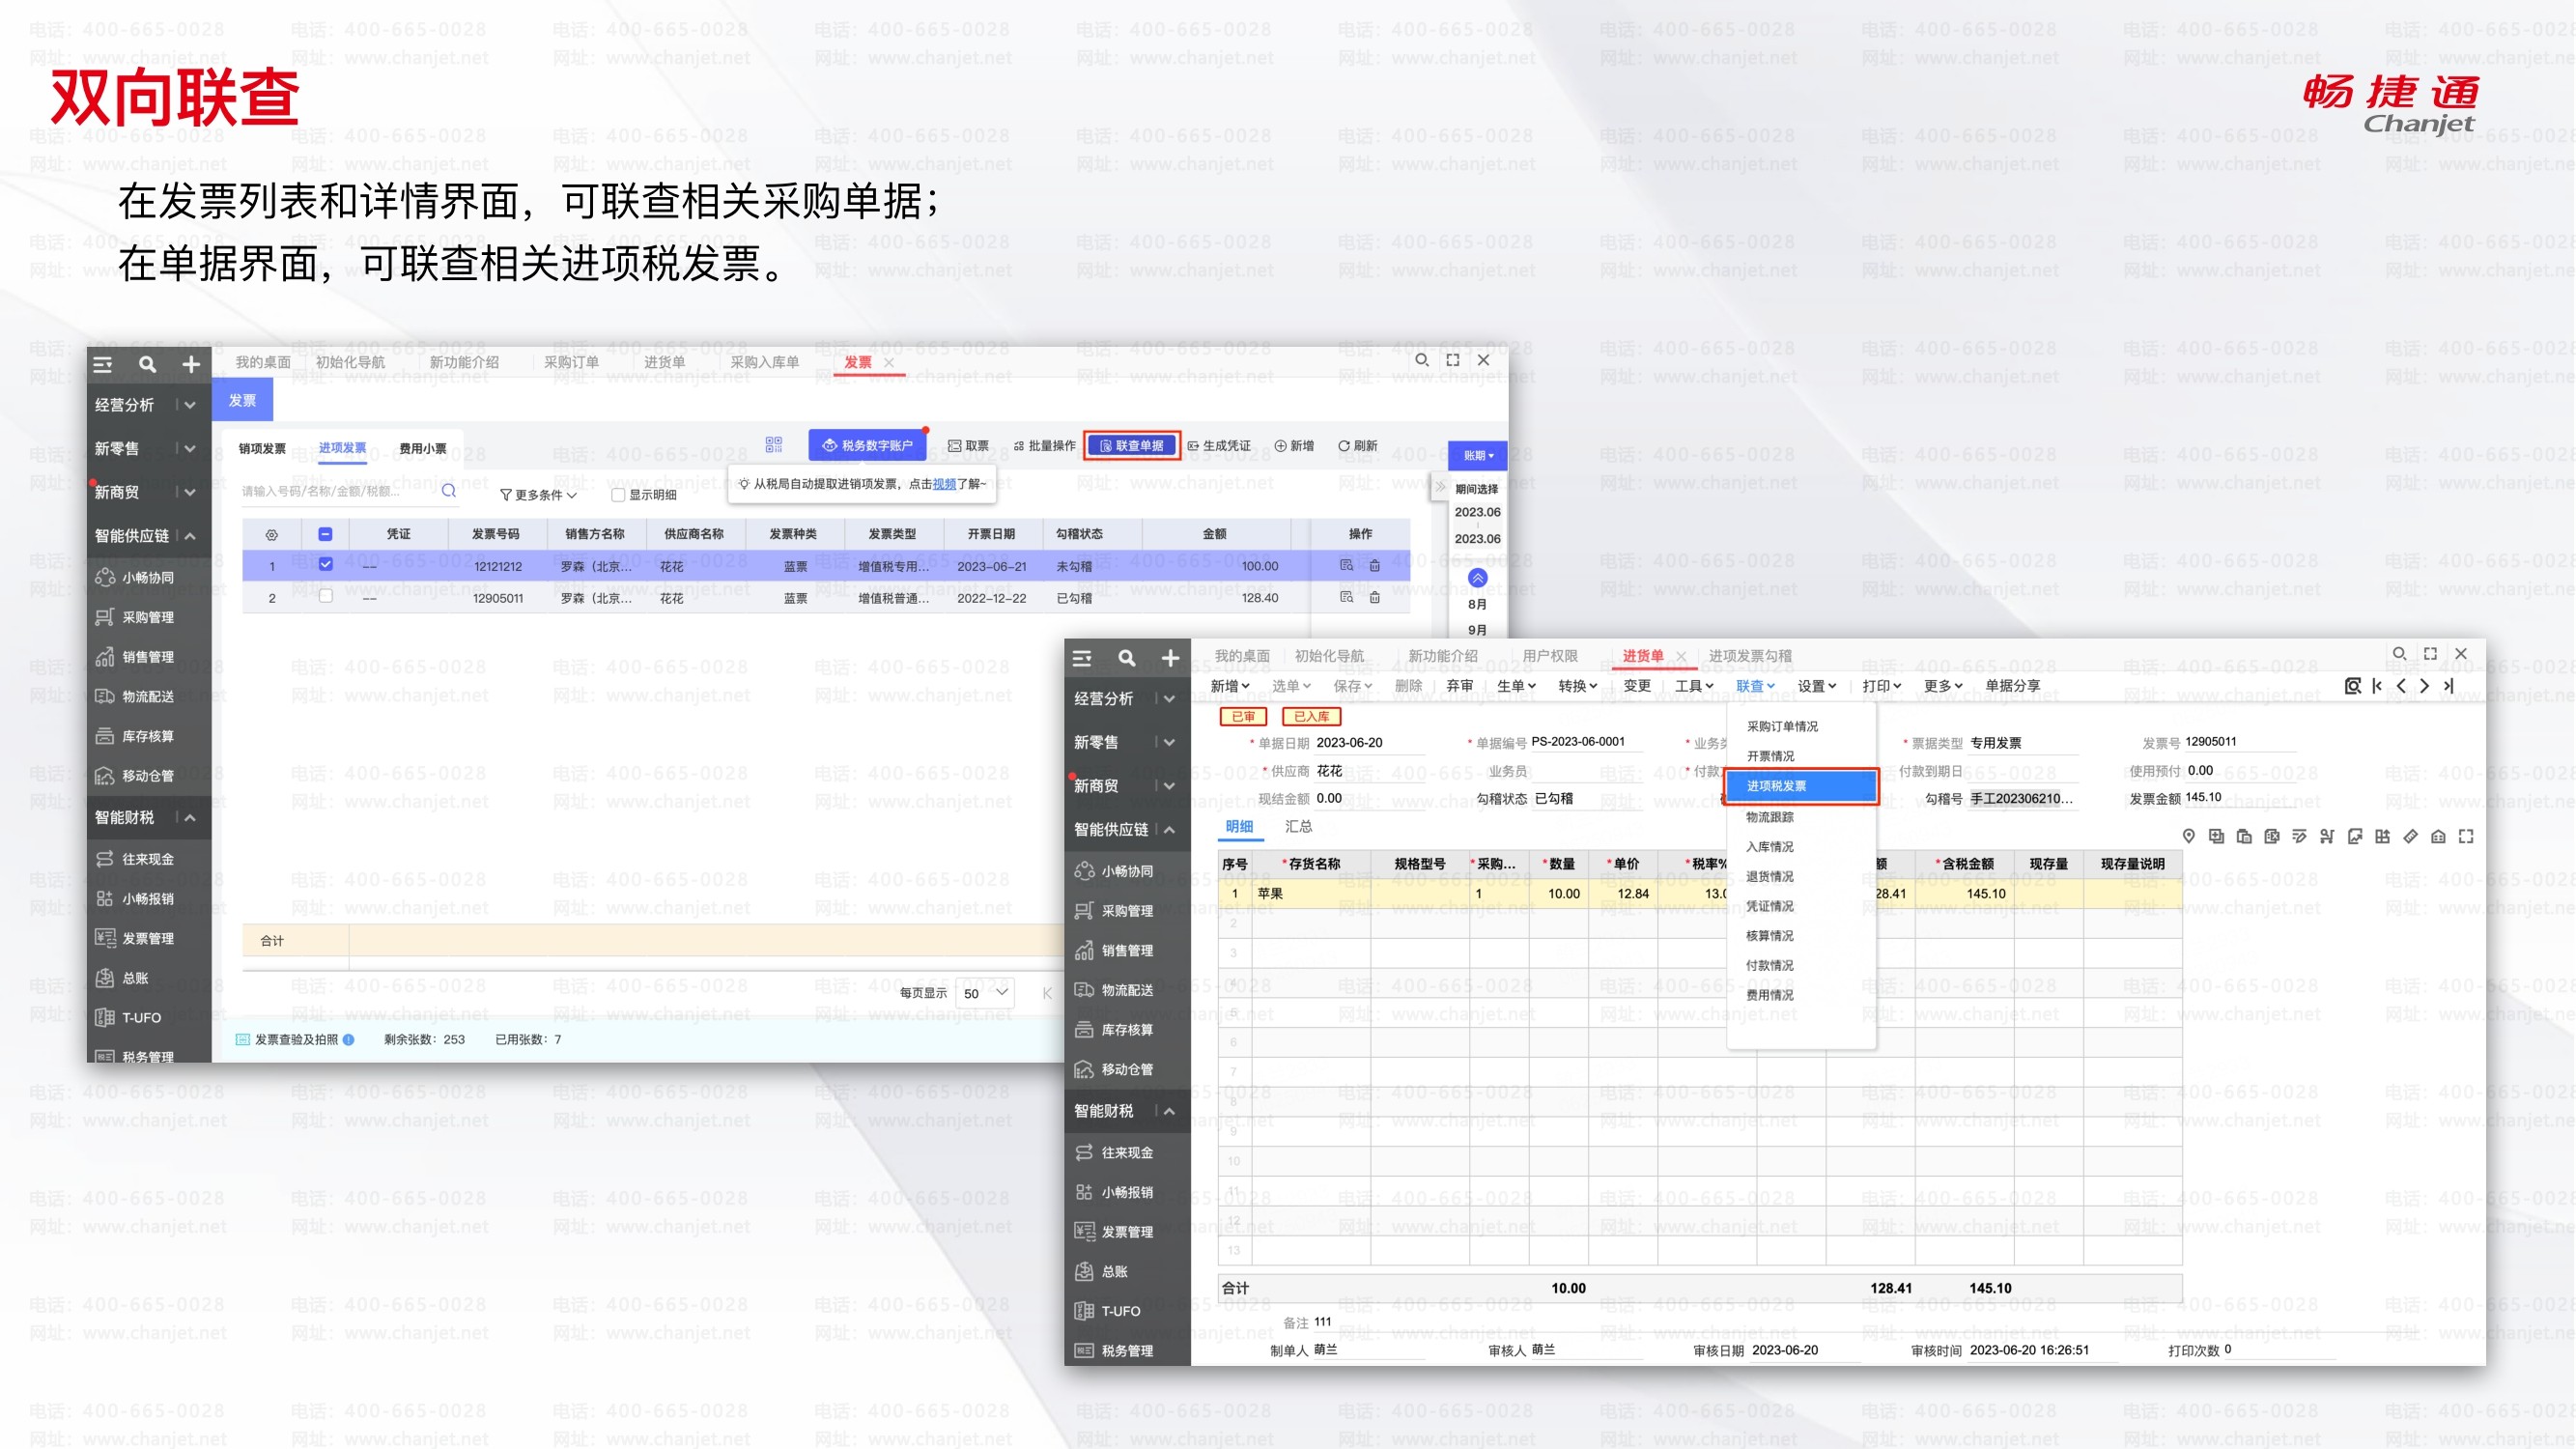Viewport: 2576px width, 1449px height.
Task: Check row 2 invoice checkbox
Action: (326, 597)
